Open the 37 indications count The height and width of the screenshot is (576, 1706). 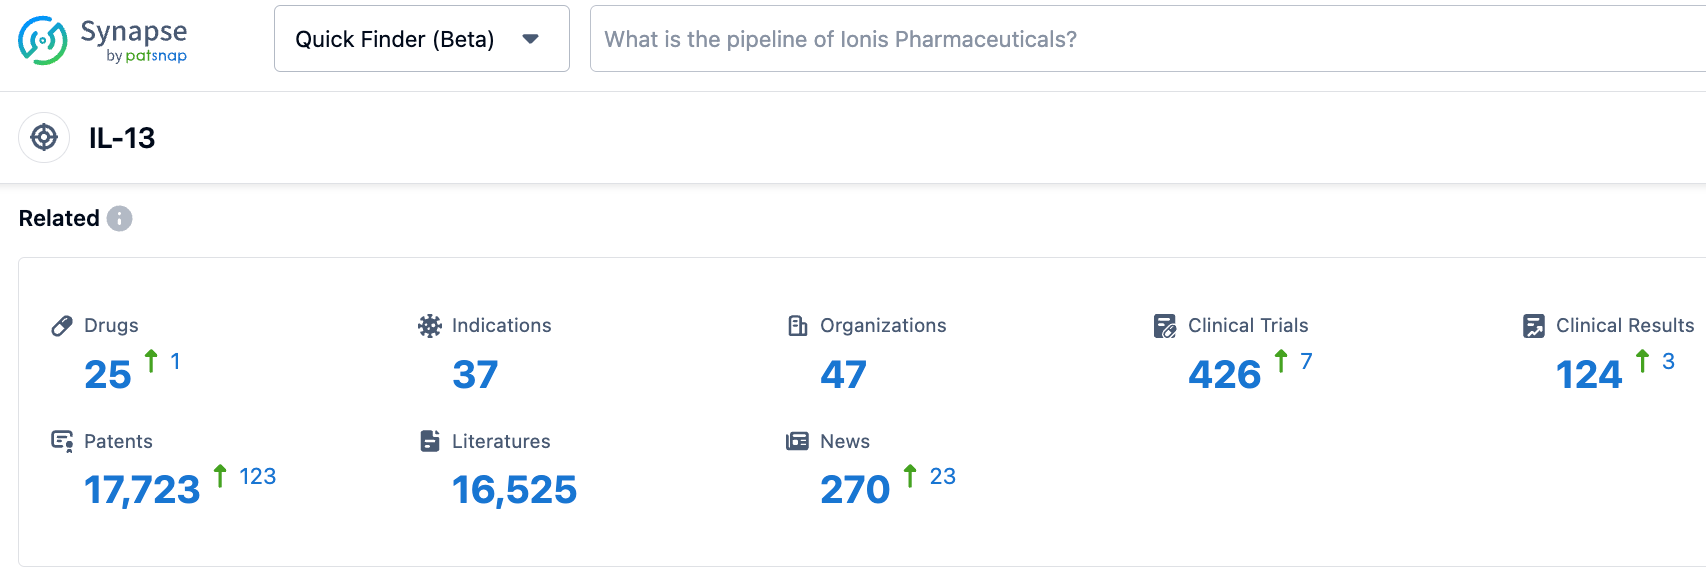coord(475,375)
